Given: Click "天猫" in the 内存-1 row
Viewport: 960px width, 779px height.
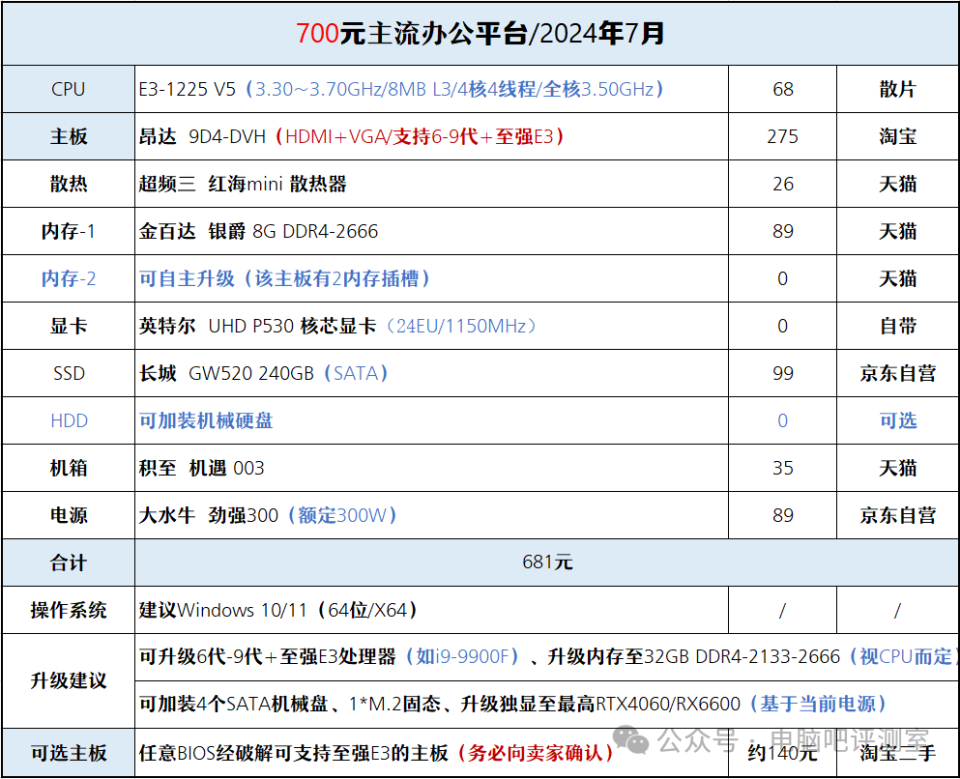Looking at the screenshot, I should [x=898, y=231].
